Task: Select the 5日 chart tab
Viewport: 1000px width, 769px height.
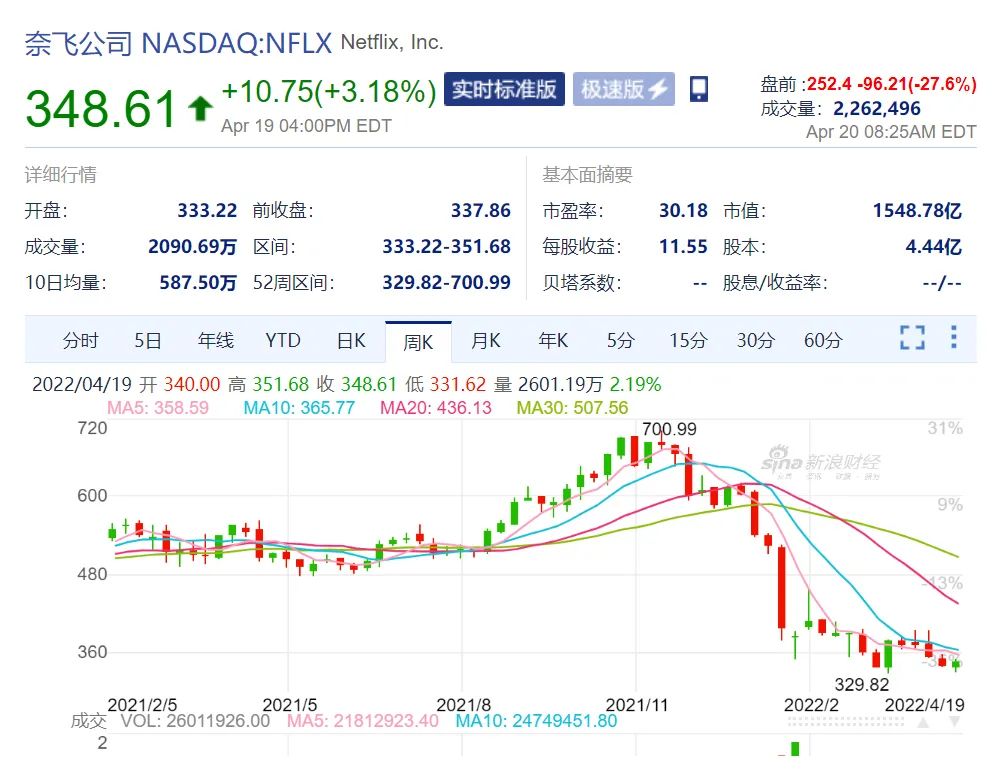Action: 148,341
